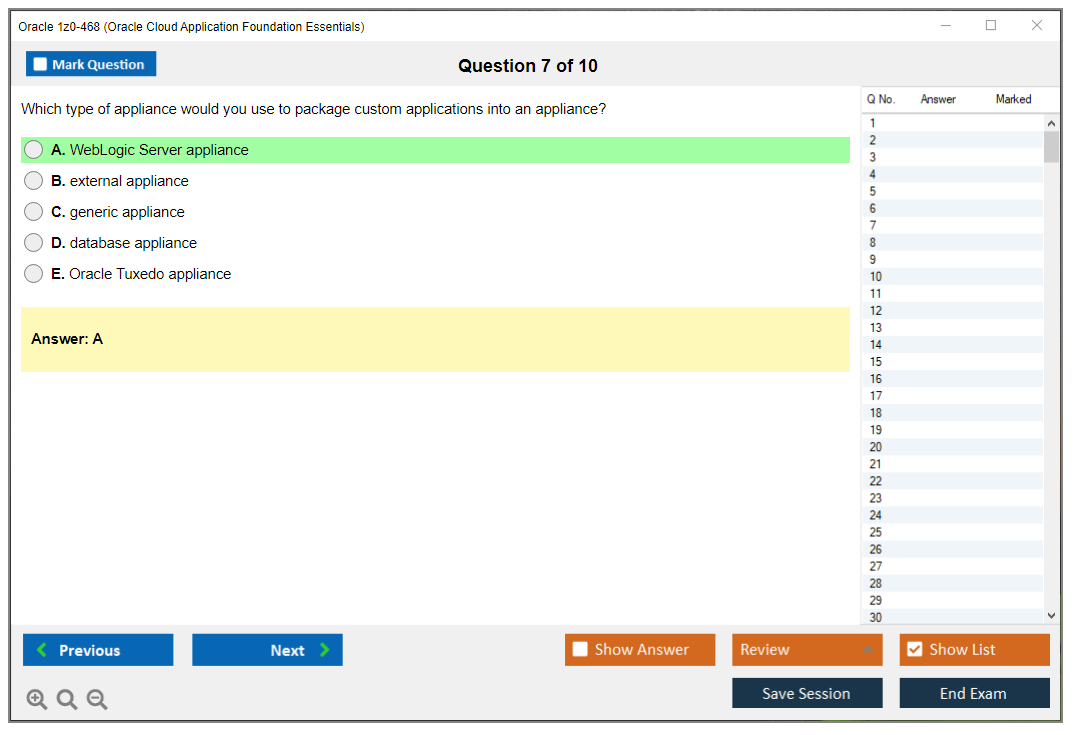Toggle the Show Answer checkbox
This screenshot has height=735, width=1075.
click(x=580, y=649)
